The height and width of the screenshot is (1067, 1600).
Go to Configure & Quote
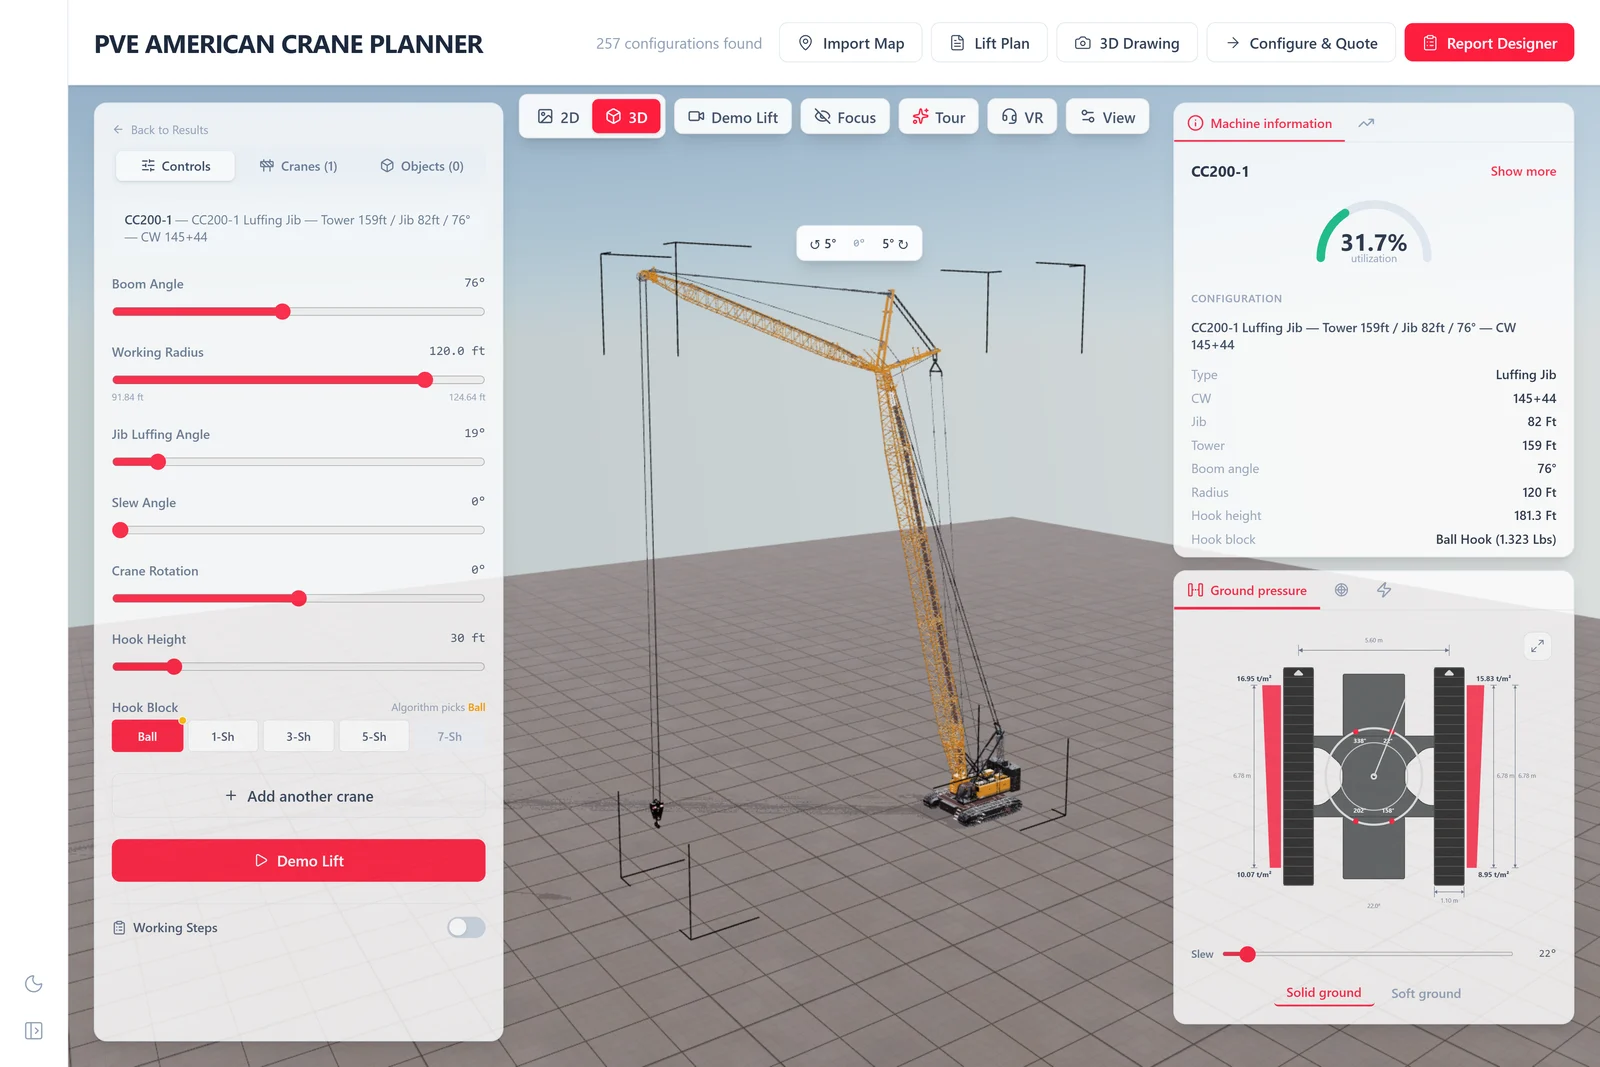pos(1301,43)
